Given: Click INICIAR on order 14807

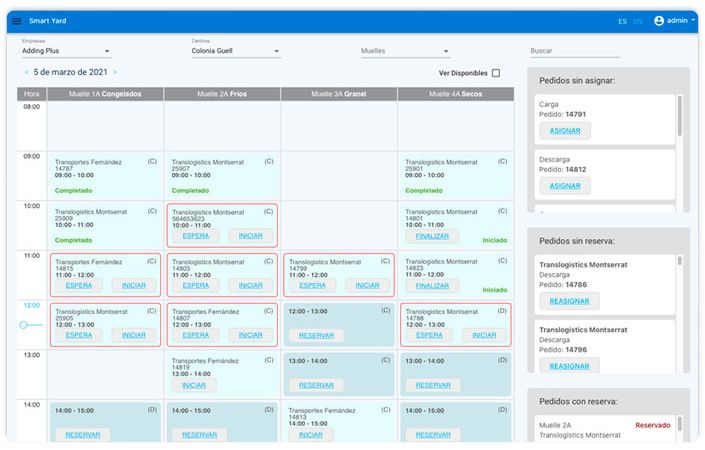Looking at the screenshot, I should click(250, 335).
